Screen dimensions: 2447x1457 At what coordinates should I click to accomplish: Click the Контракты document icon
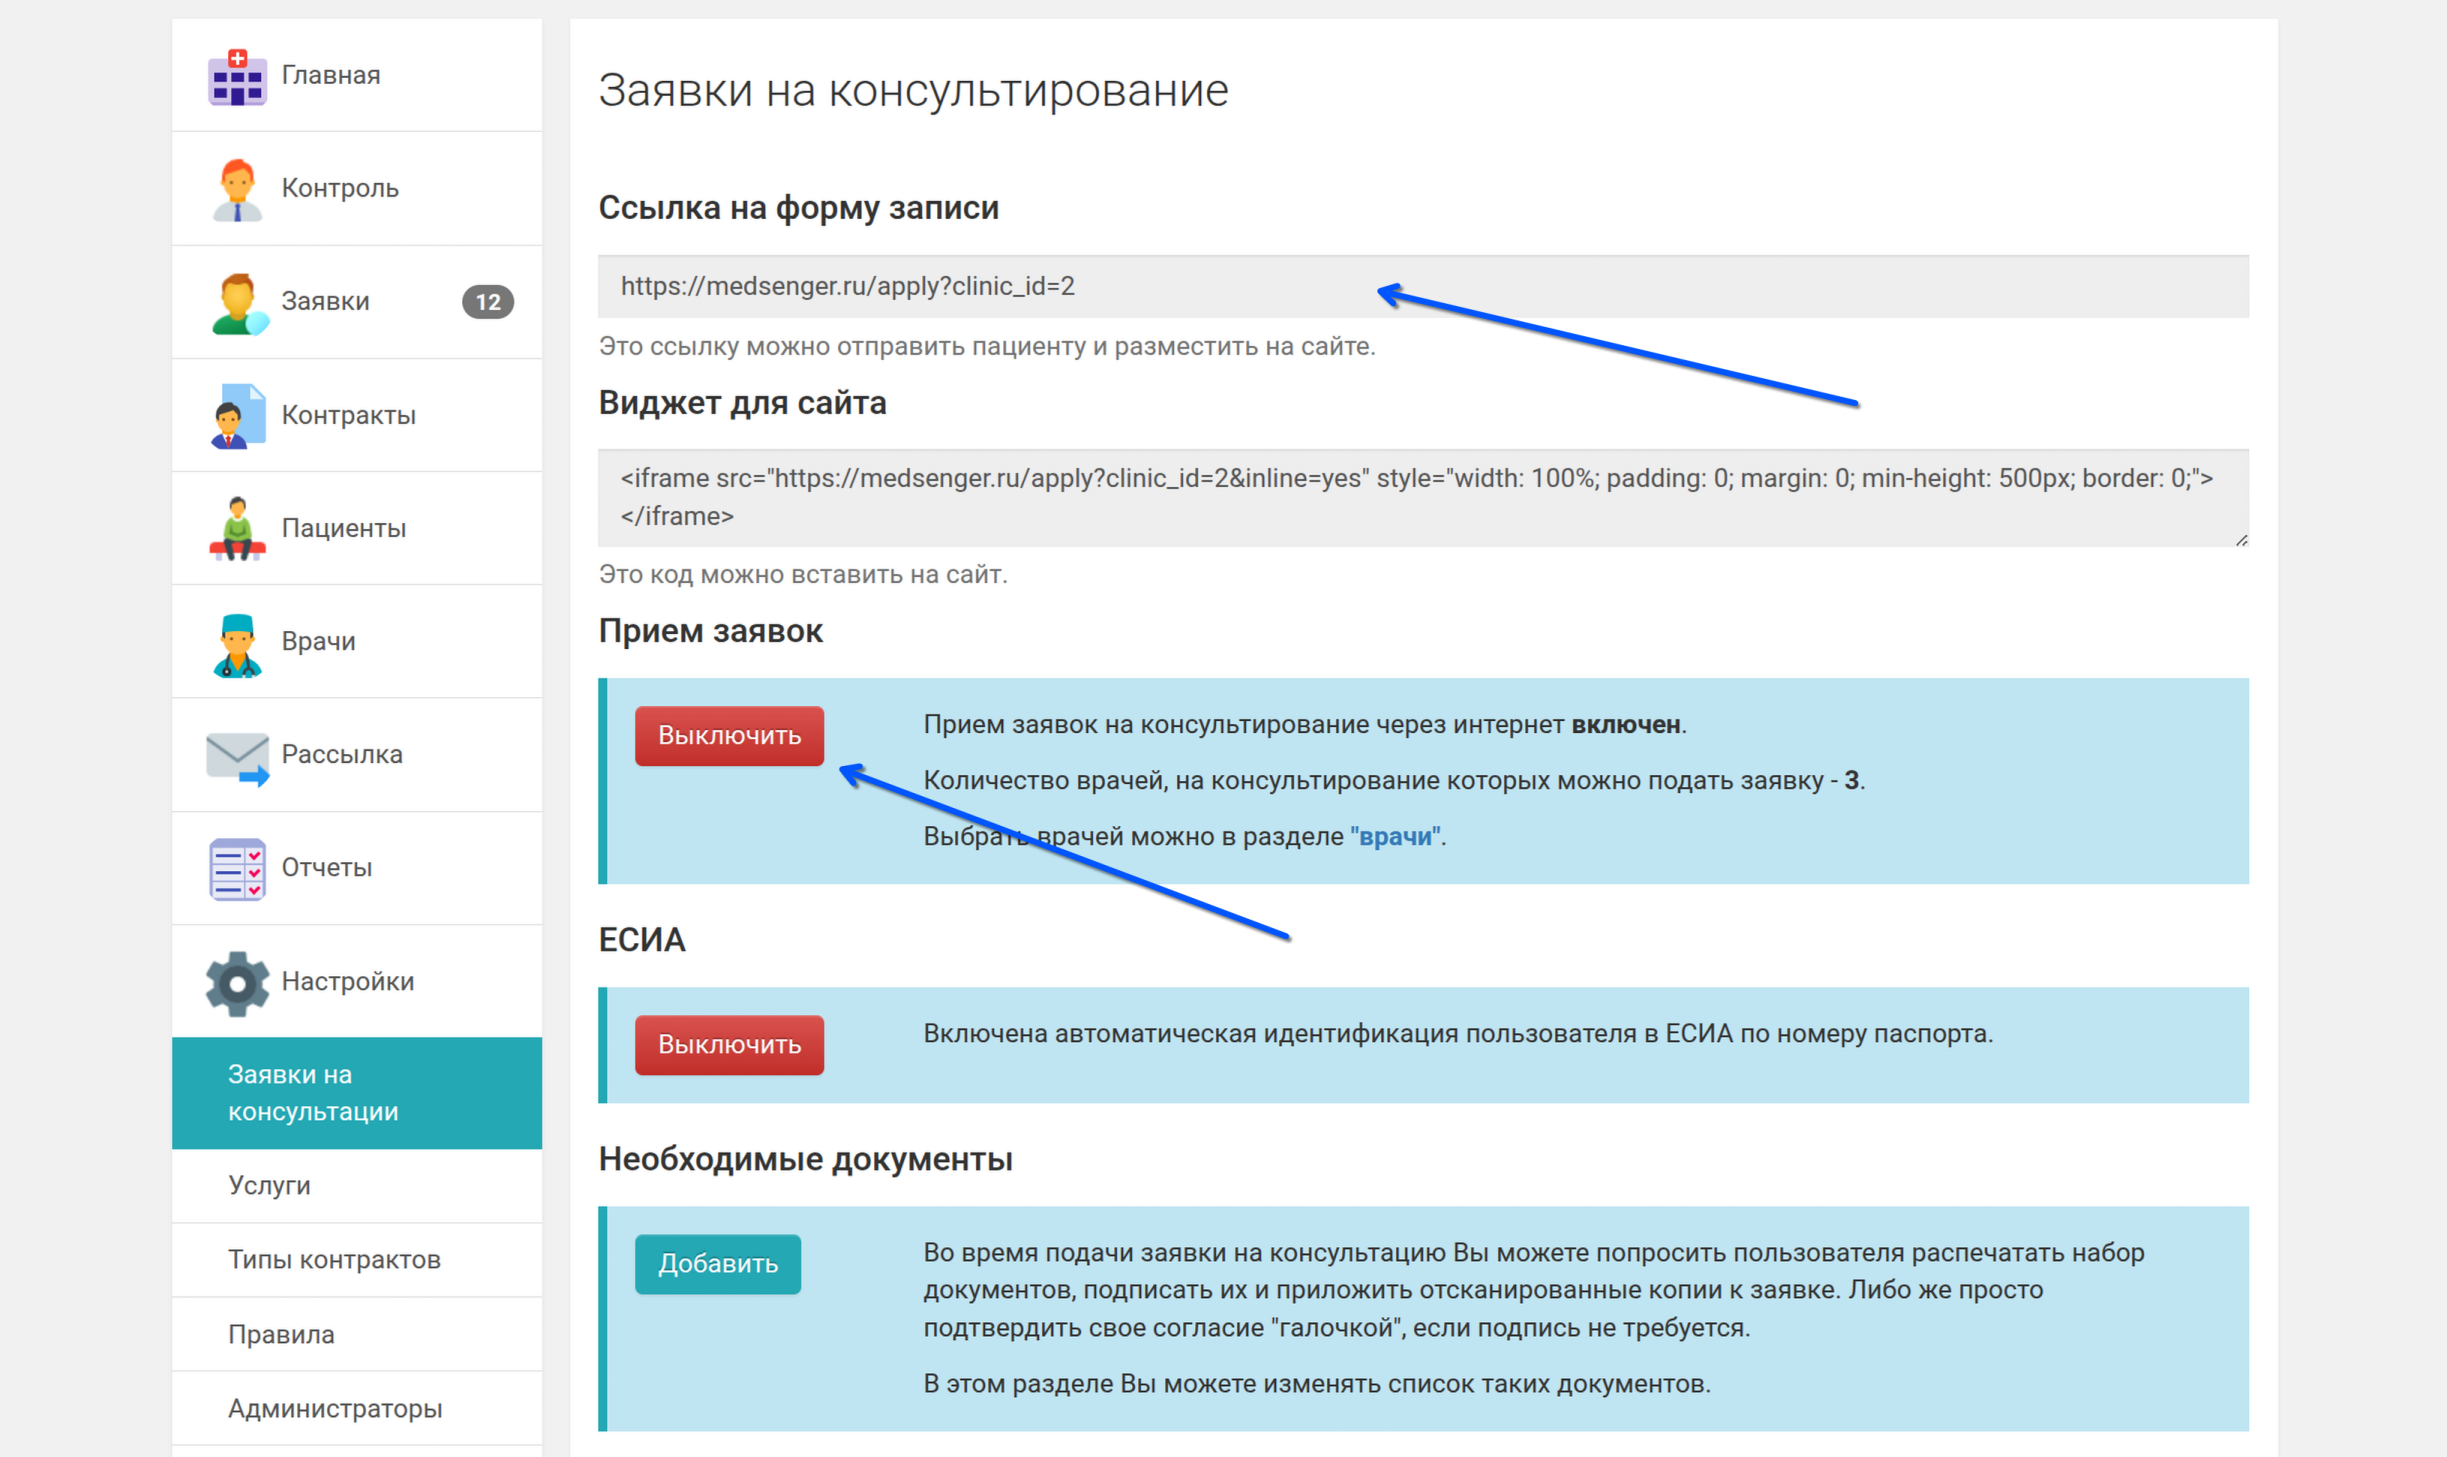point(236,415)
